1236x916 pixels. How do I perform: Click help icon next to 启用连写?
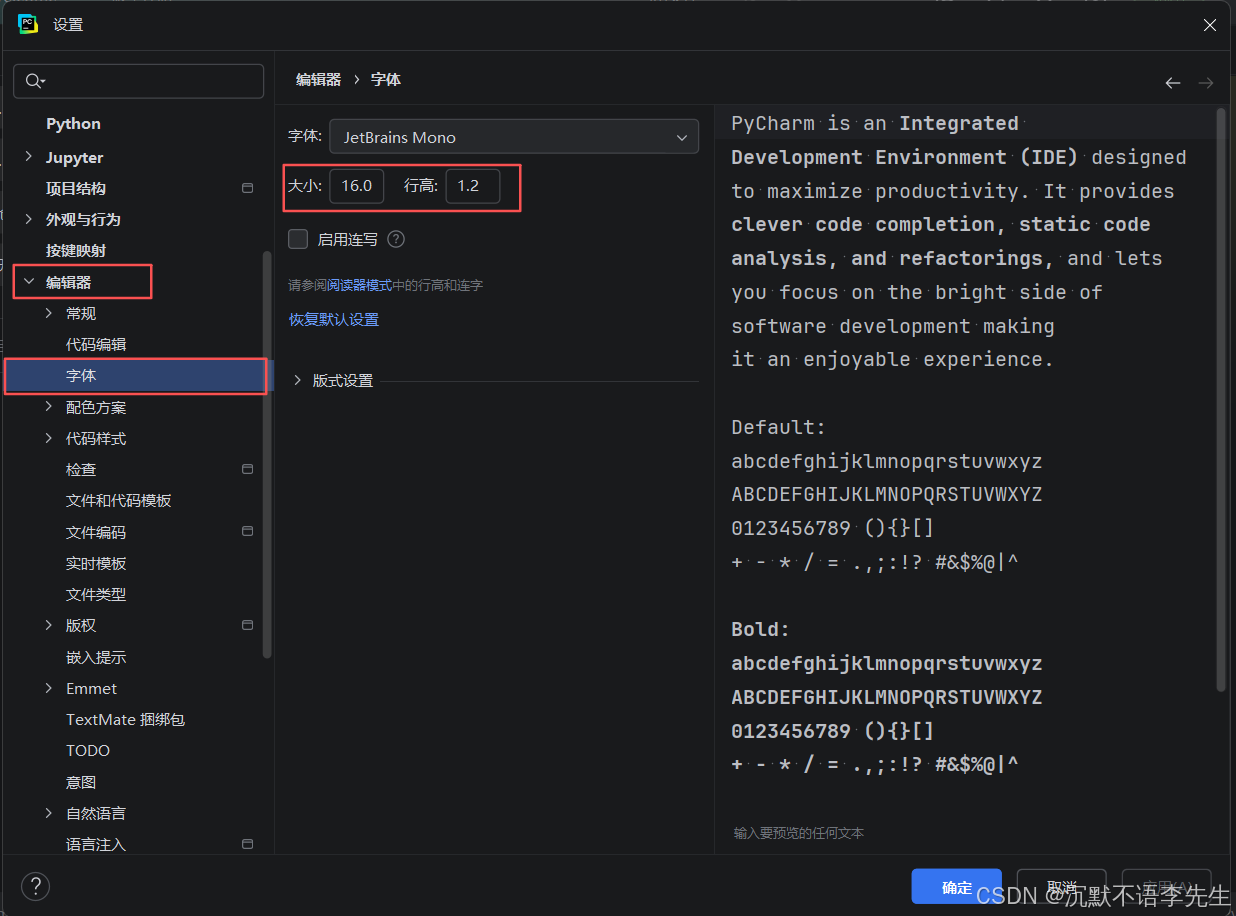[396, 239]
